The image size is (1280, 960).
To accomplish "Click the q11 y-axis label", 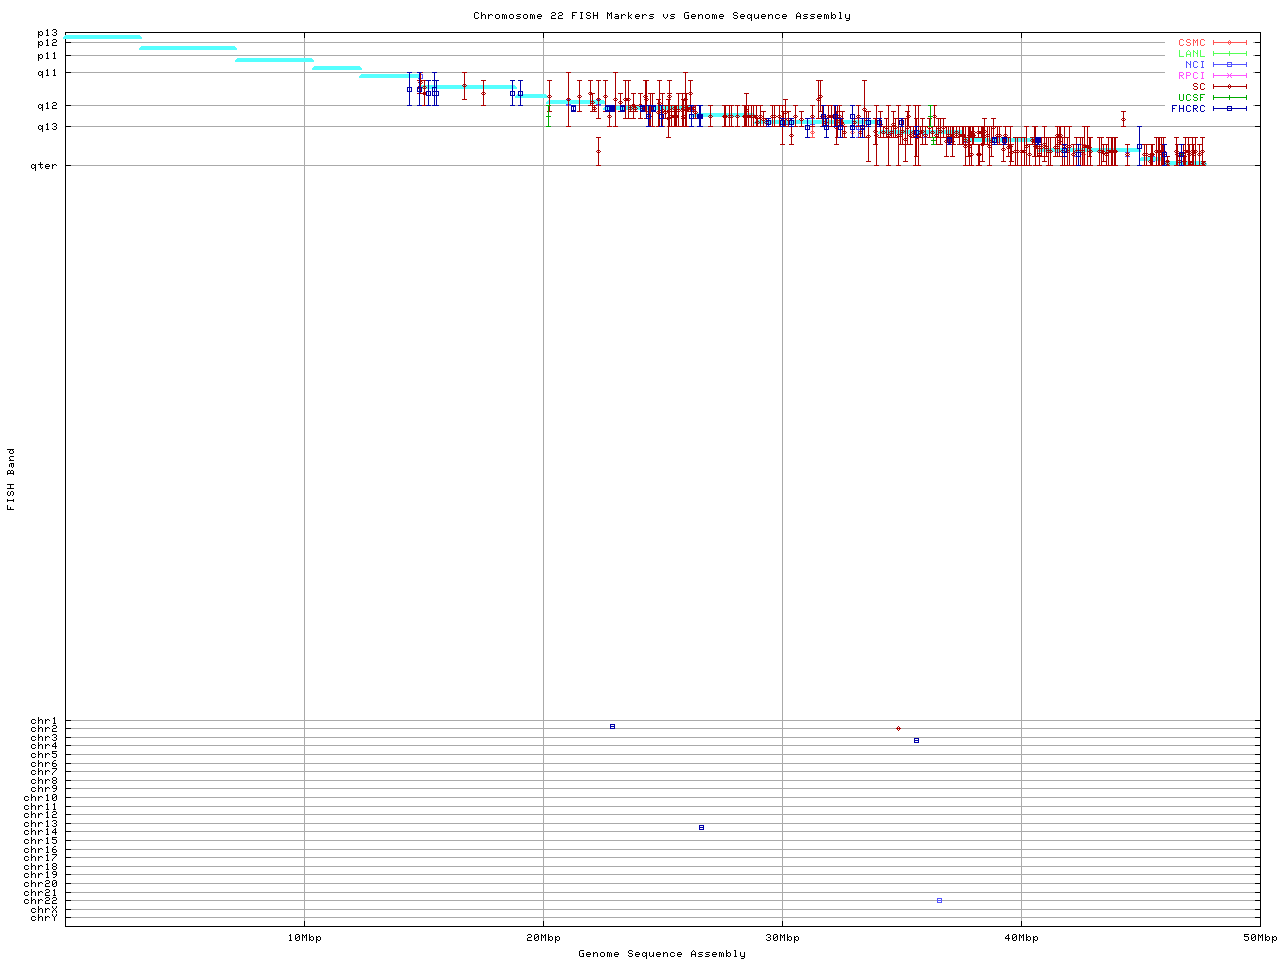I will [x=47, y=73].
